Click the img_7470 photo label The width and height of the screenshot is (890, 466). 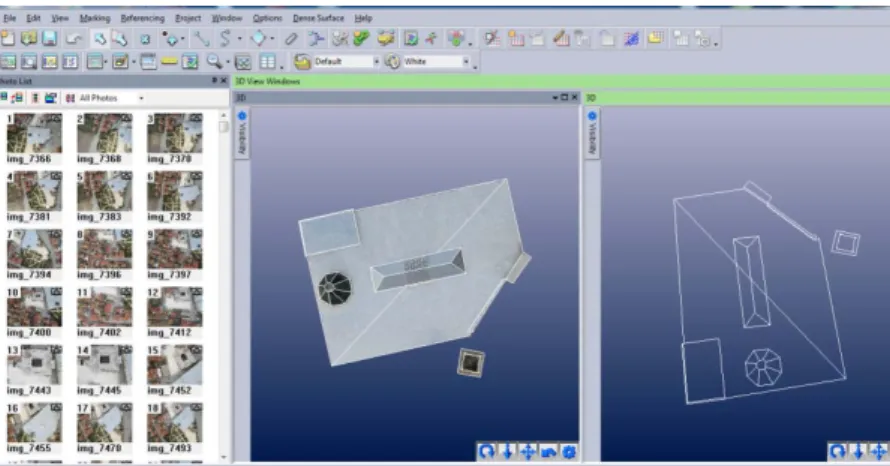click(x=99, y=448)
